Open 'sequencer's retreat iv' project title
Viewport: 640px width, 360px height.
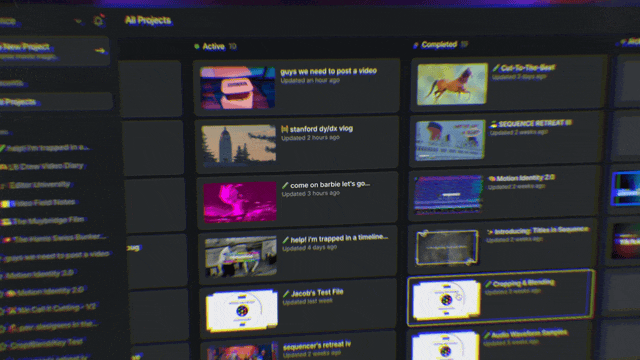(317, 345)
